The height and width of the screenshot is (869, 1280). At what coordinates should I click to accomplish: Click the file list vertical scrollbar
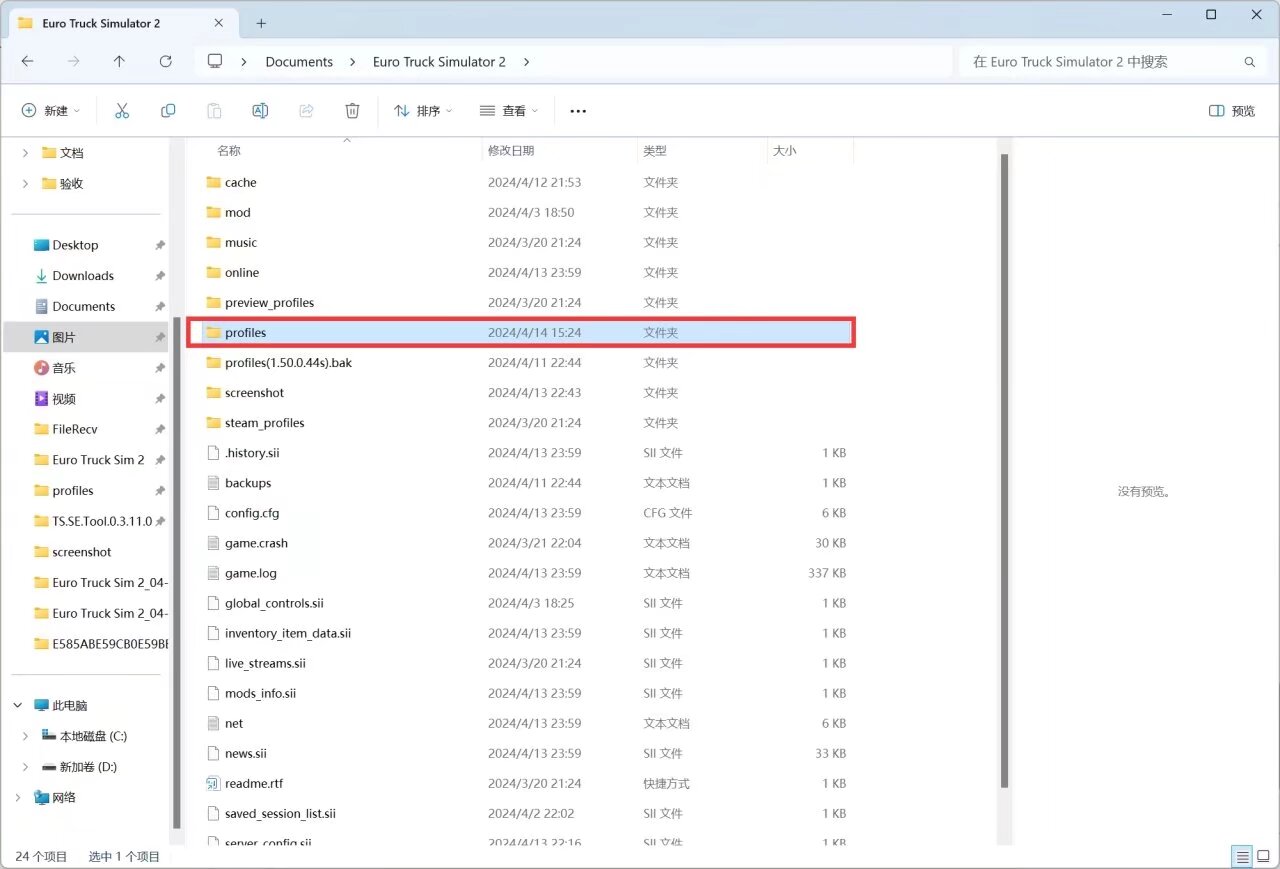point(1005,470)
